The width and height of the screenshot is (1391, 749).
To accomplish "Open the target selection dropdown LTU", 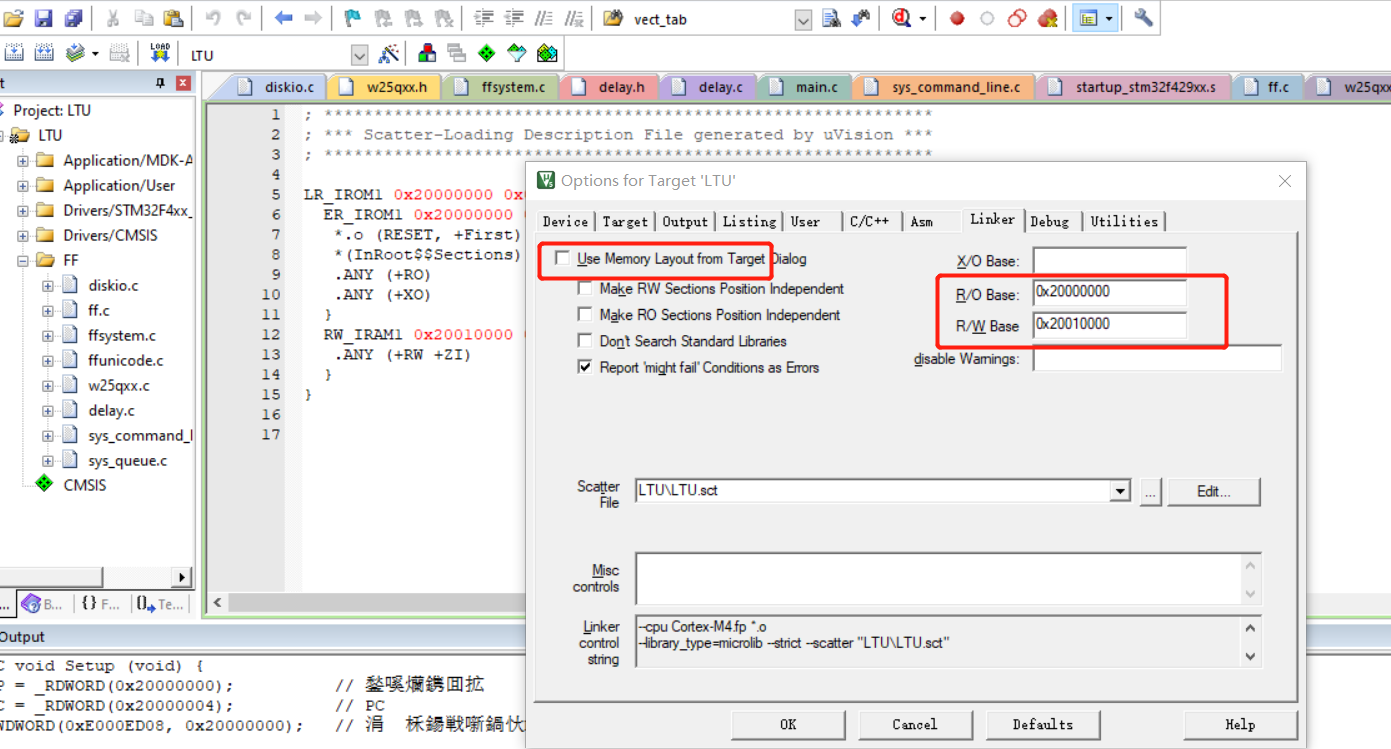I will [360, 55].
